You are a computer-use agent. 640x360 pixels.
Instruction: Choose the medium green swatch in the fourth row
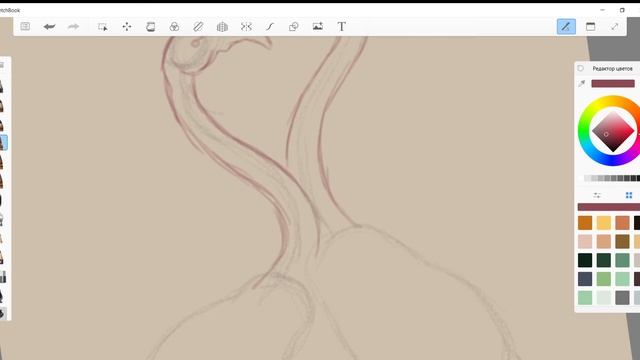[604, 279]
